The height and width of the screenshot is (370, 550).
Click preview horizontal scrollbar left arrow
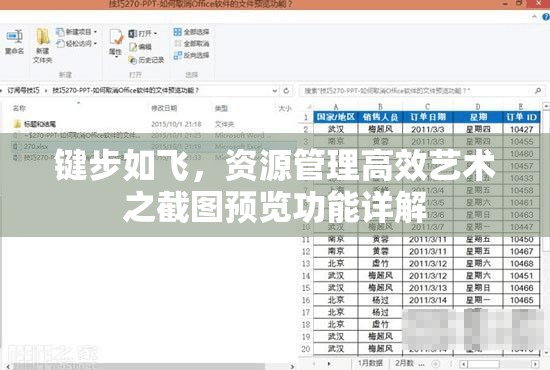(x=463, y=364)
